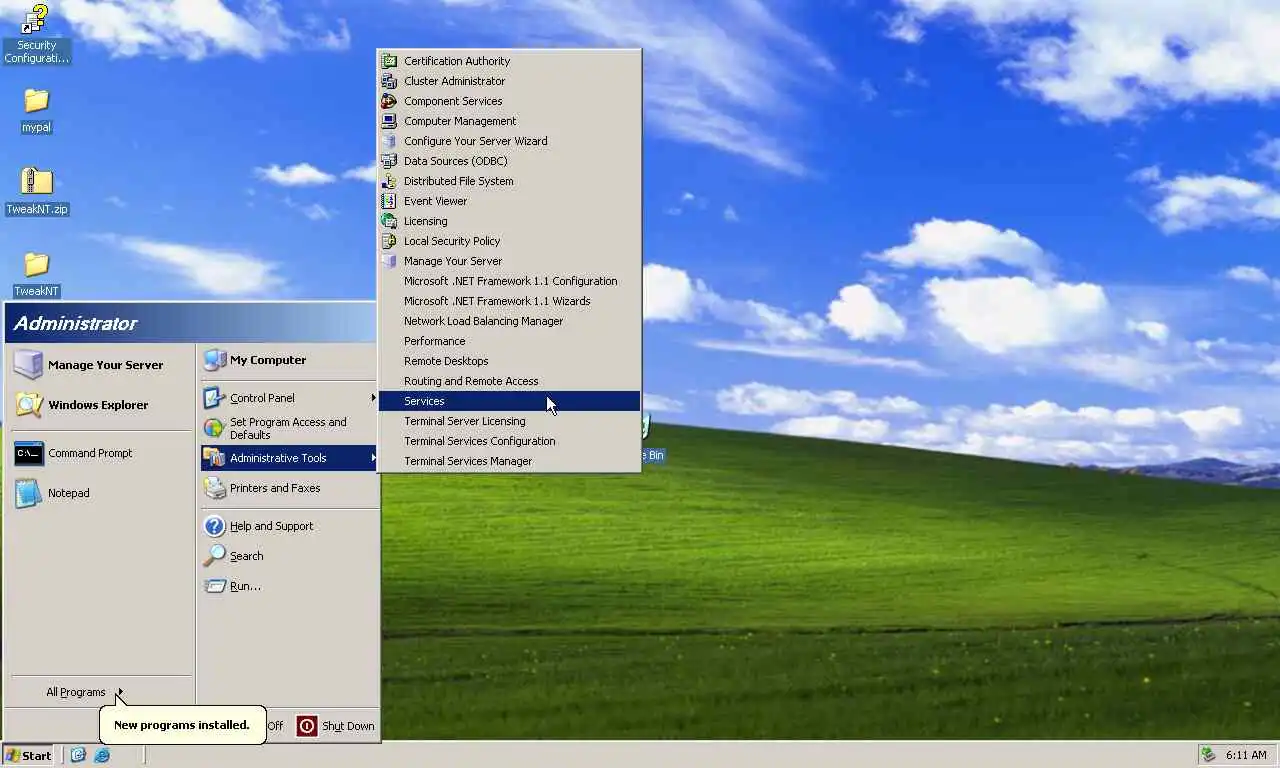Click the Windows Explorer icon

tap(28, 405)
